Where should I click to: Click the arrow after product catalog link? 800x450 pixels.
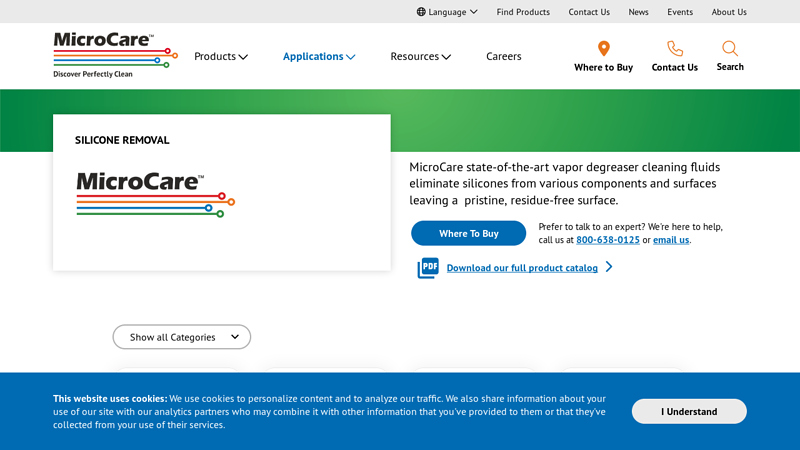tap(609, 267)
